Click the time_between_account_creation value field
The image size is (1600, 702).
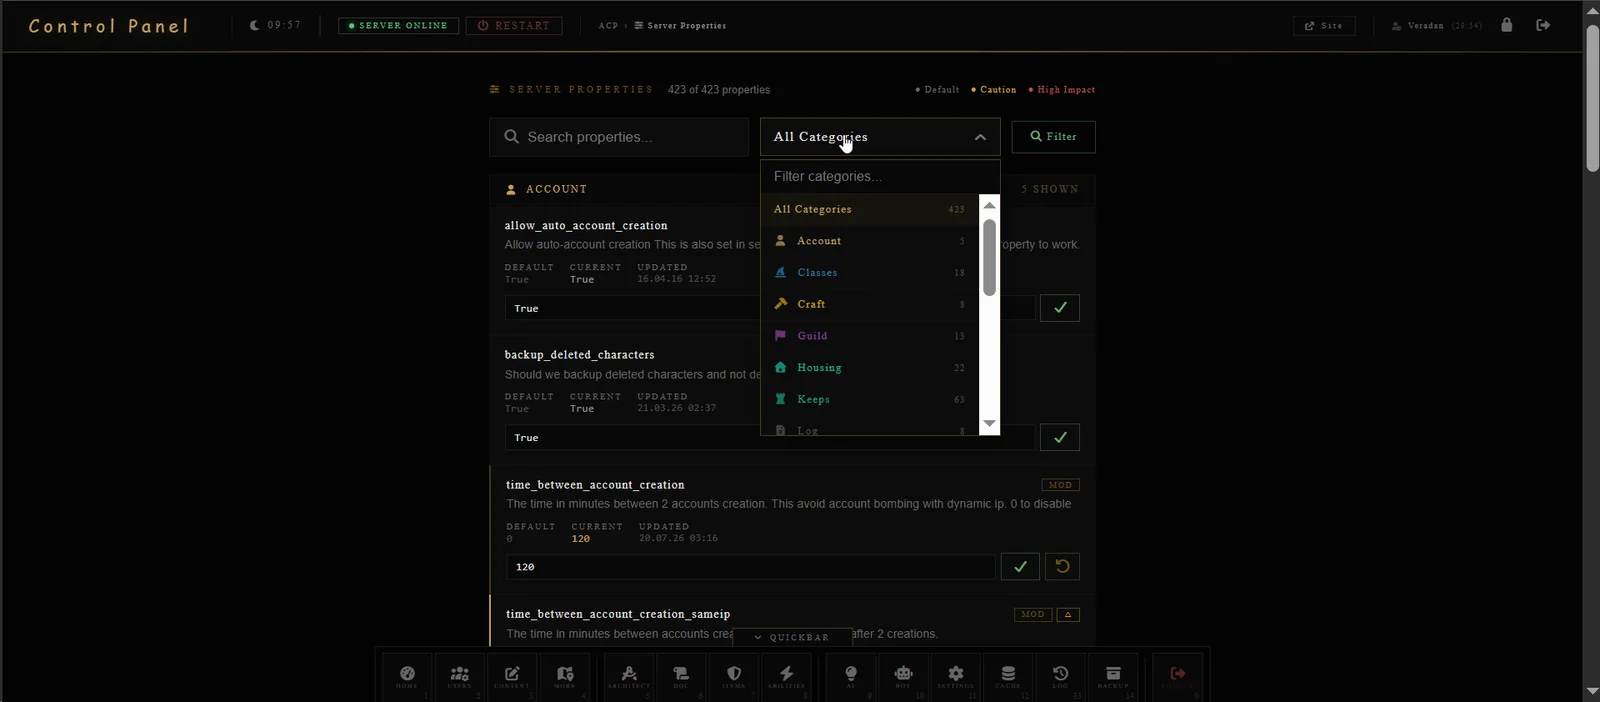(751, 567)
